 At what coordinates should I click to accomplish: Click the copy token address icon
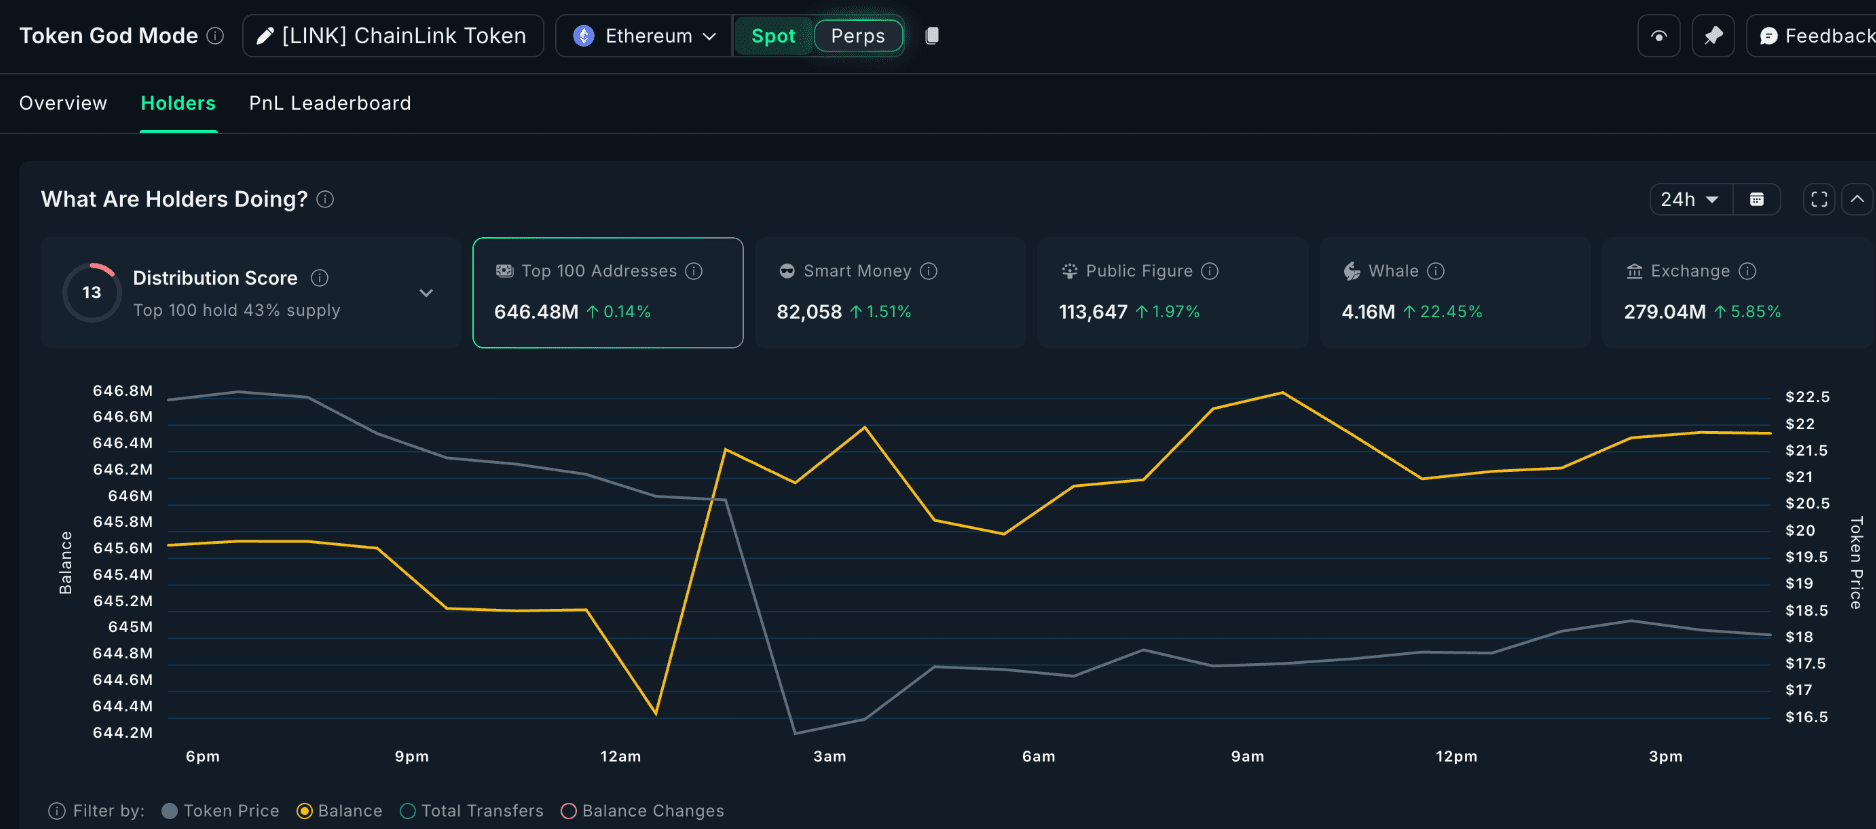pos(931,36)
